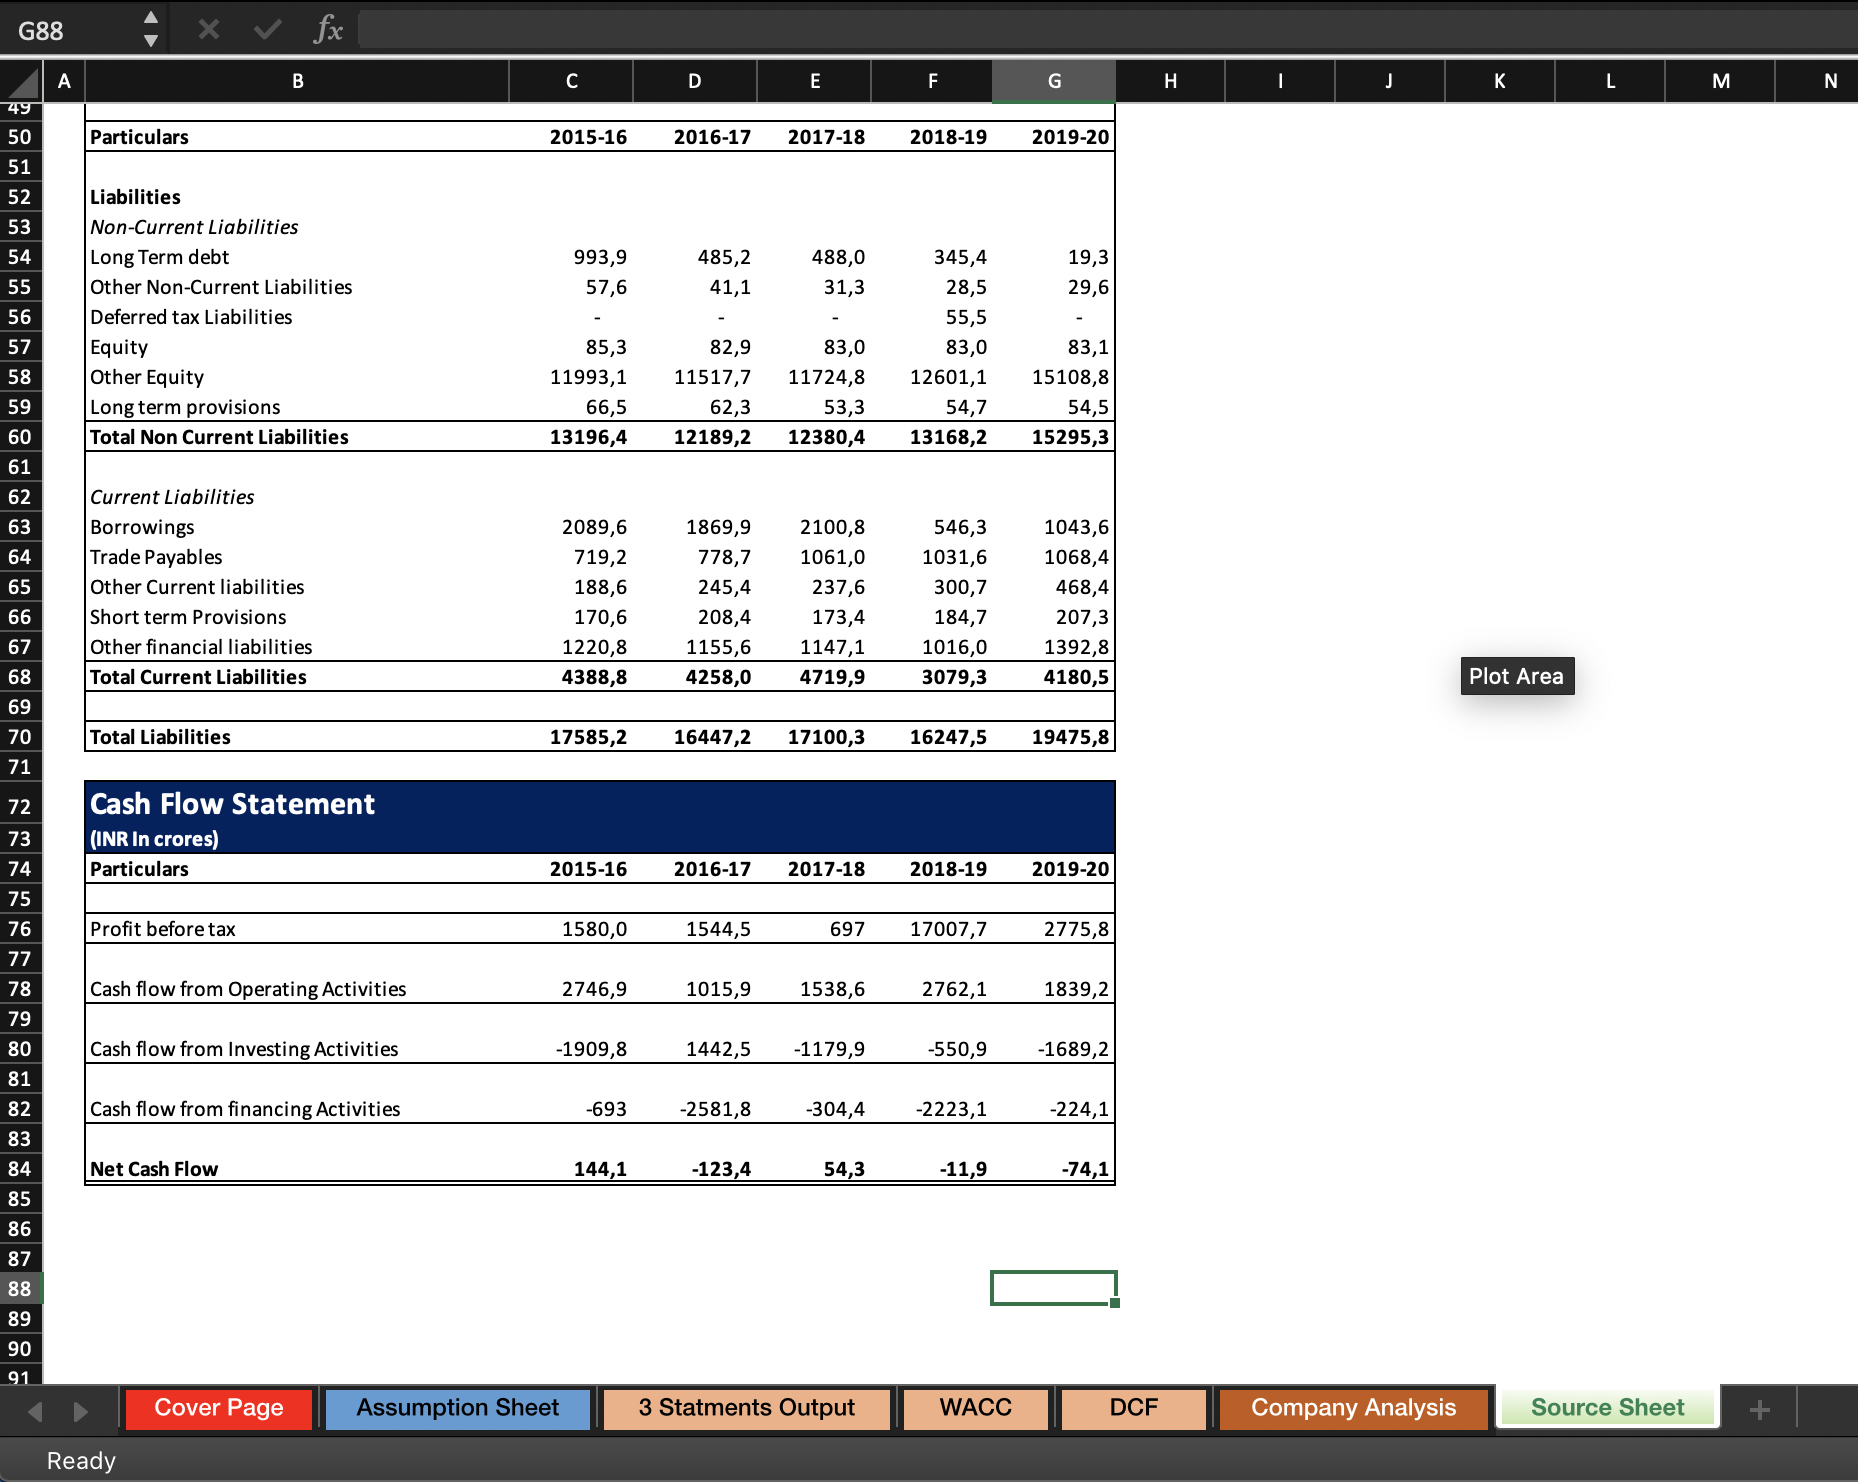Viewport: 1858px width, 1482px height.
Task: Confirm entry with the checkmark icon
Action: click(x=267, y=30)
